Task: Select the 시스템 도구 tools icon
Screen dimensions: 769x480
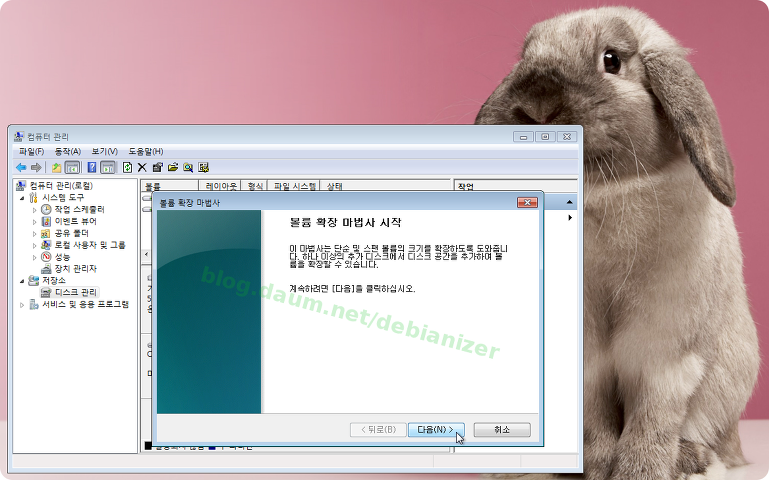Action: click(x=33, y=198)
